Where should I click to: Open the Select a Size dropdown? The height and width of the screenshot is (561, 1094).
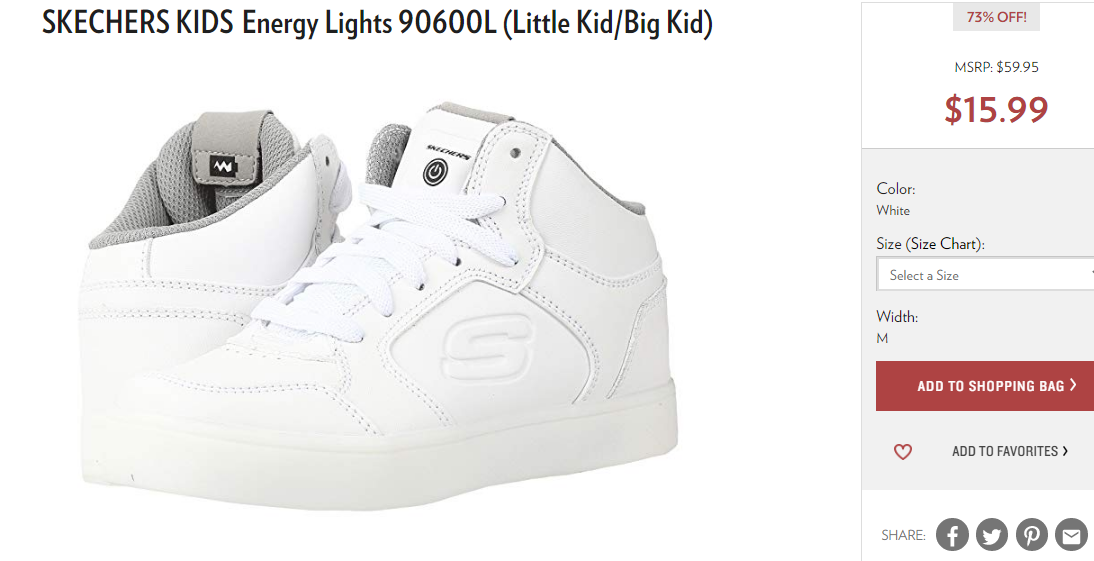984,274
